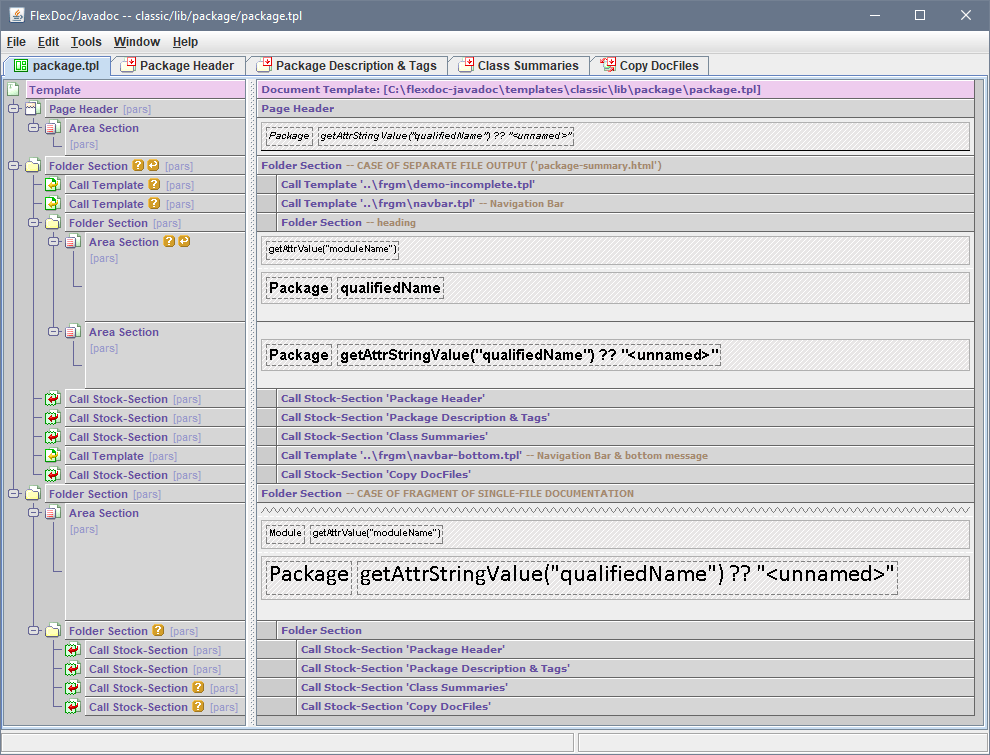Collapse the bottom-most Folder Section node
This screenshot has height=755, width=990.
(x=34, y=631)
